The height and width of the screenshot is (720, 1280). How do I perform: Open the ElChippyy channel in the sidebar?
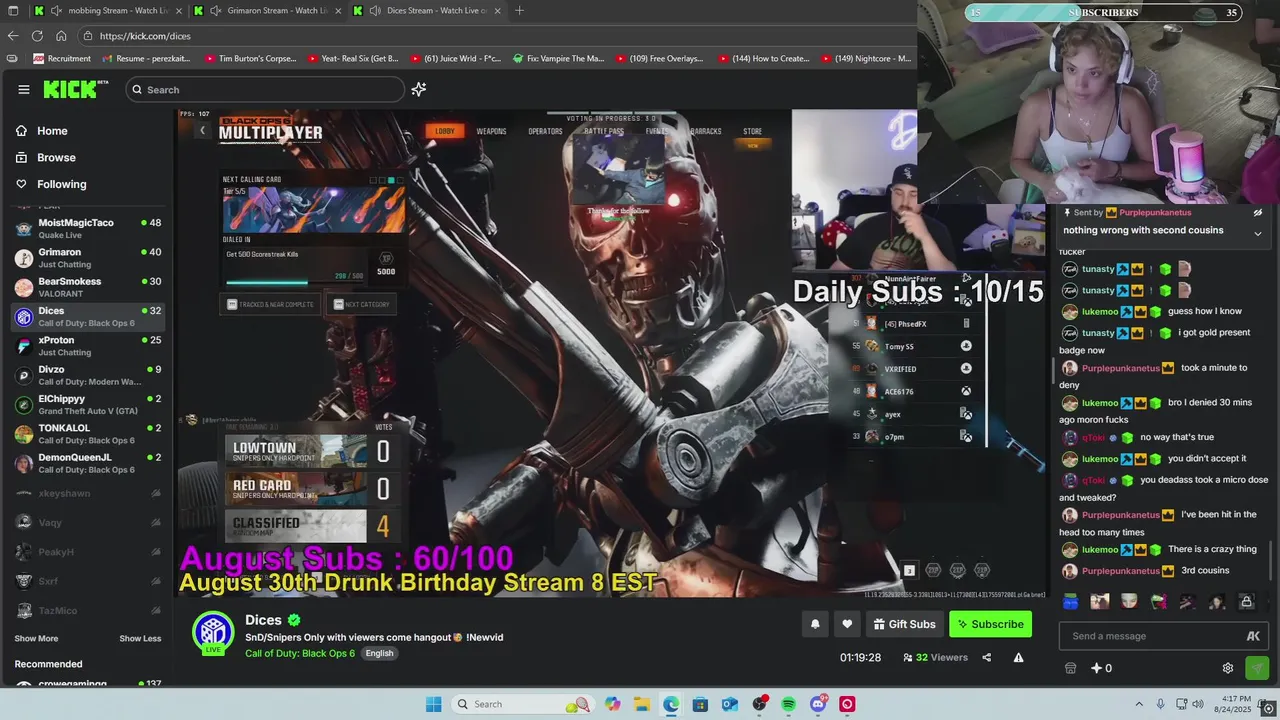coord(87,404)
